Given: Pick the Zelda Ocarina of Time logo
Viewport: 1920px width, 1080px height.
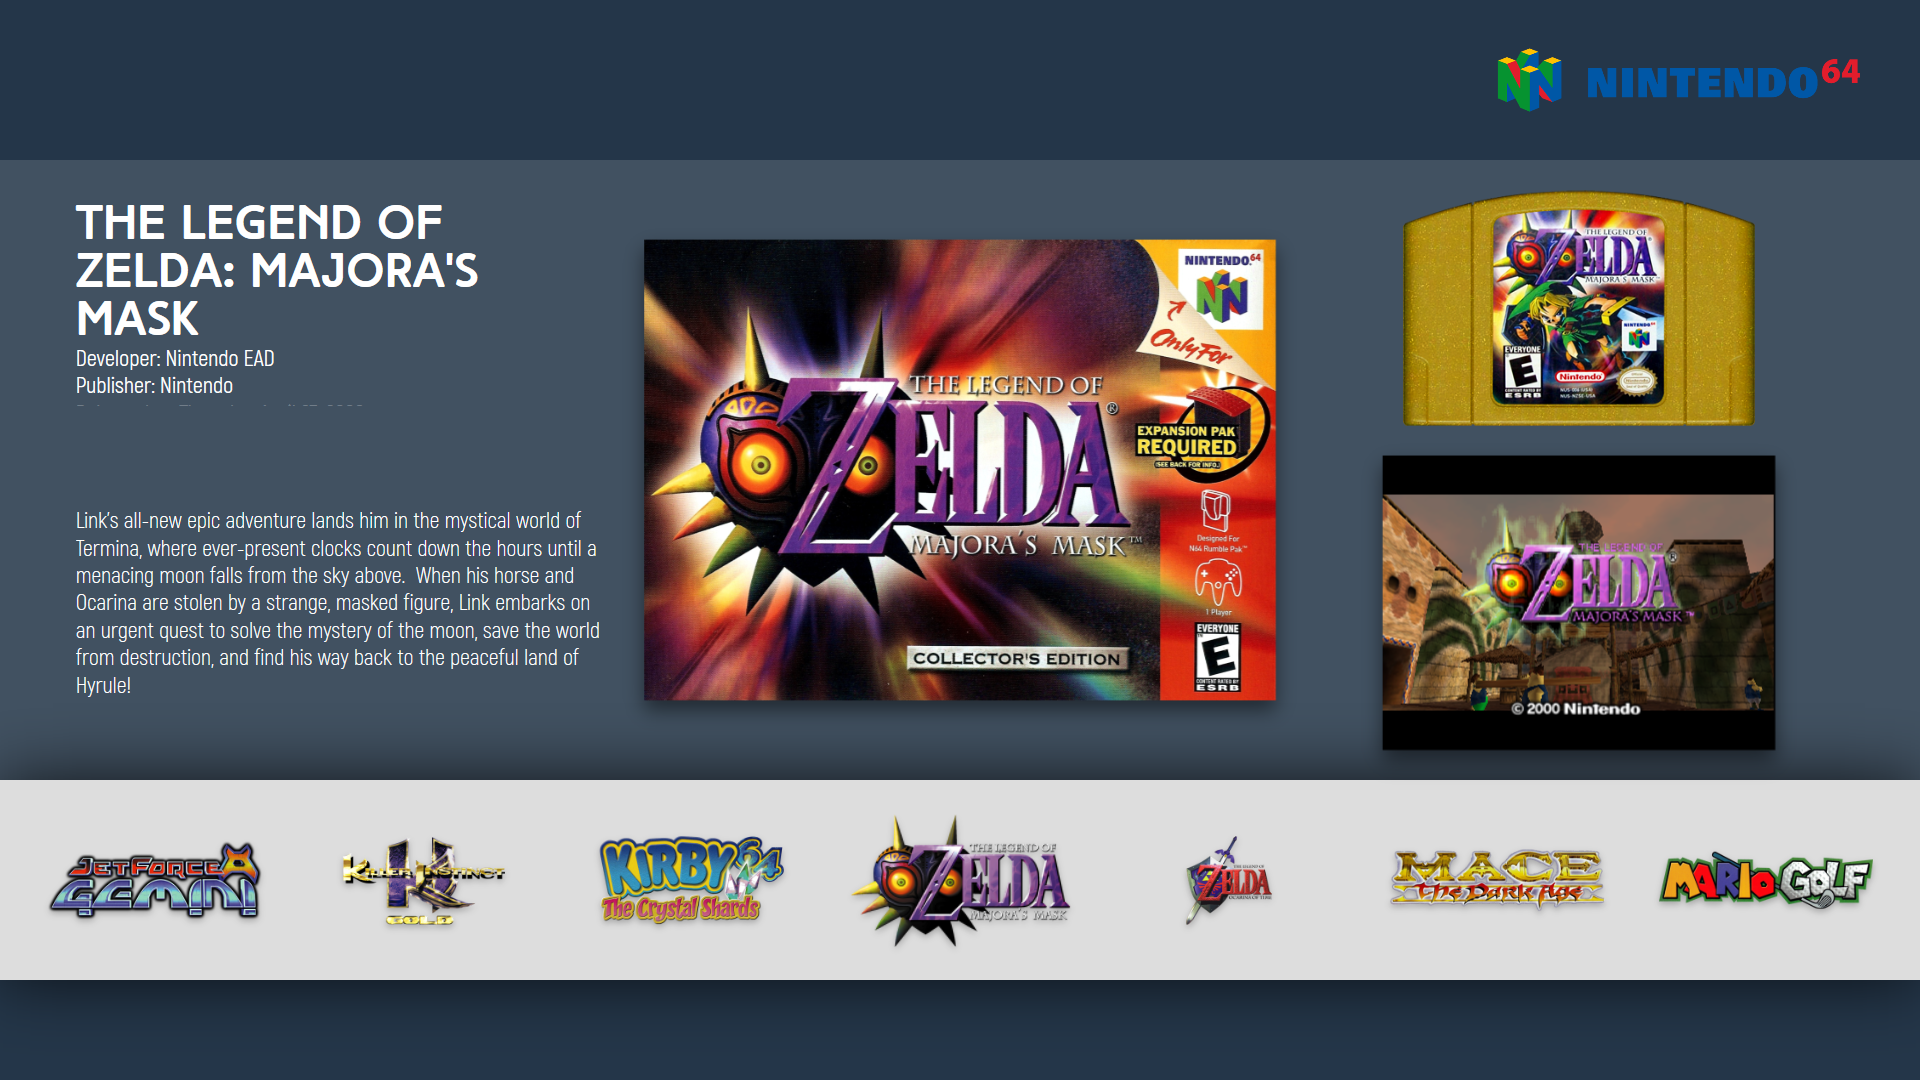Looking at the screenshot, I should [1228, 880].
